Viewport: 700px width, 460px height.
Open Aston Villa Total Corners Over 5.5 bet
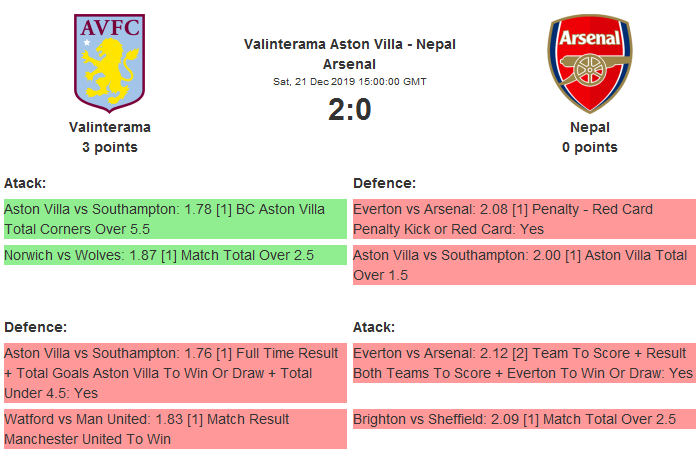pos(175,219)
